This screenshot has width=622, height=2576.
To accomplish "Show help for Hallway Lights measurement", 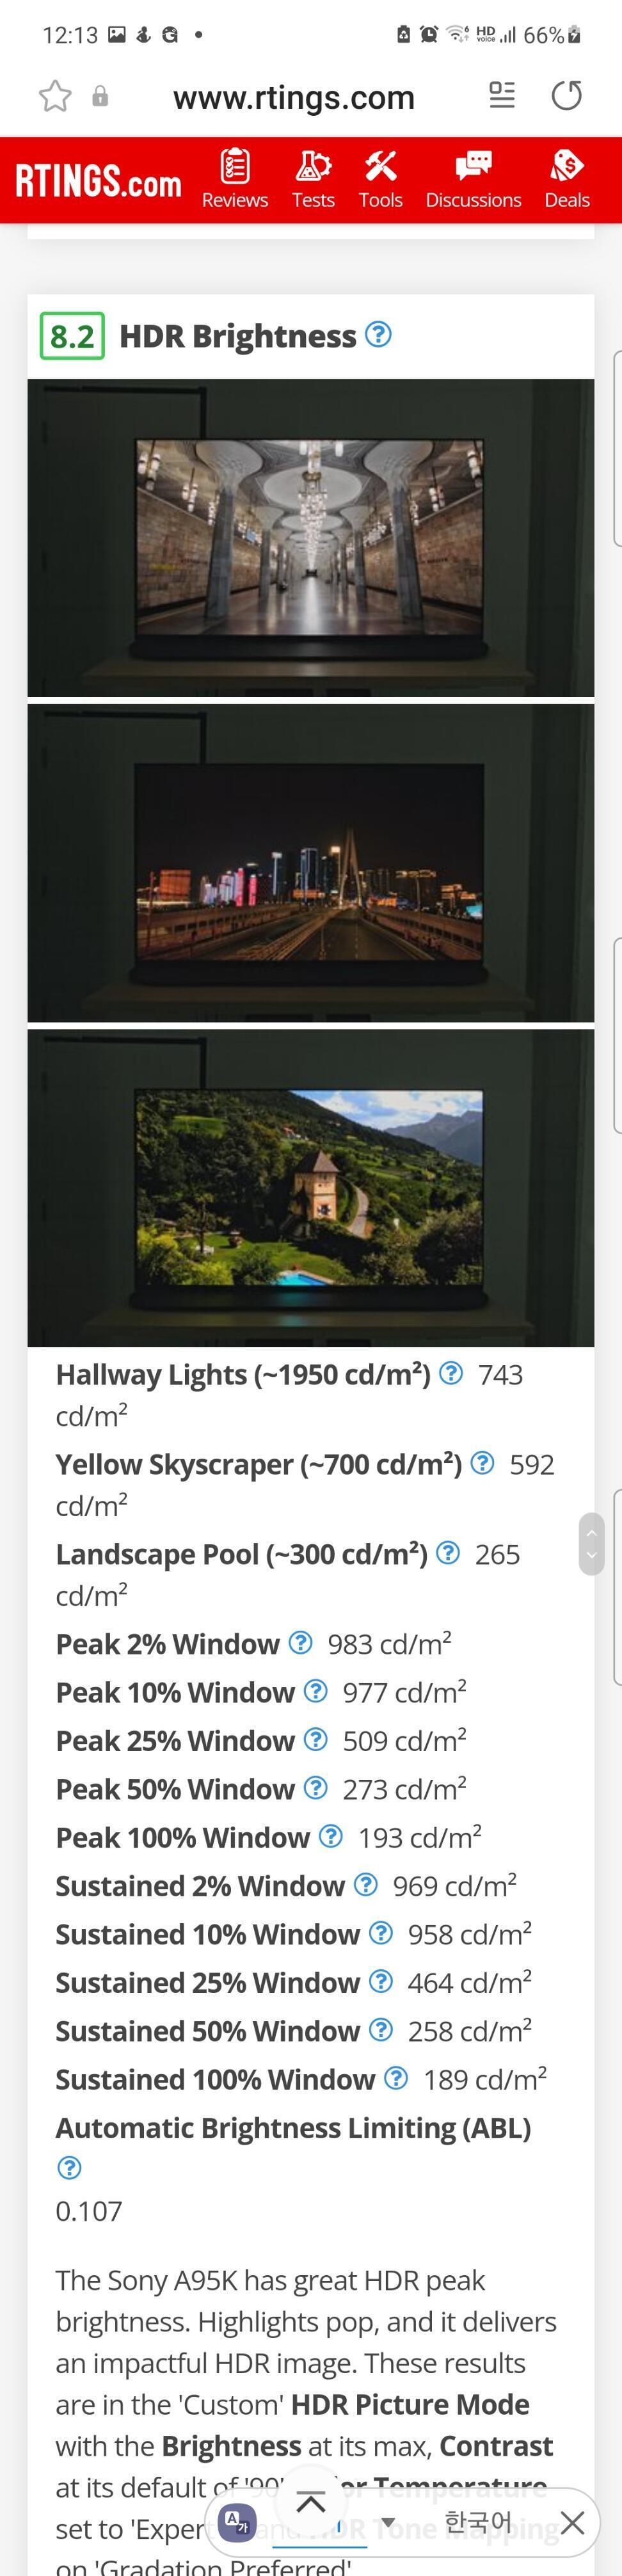I will tap(451, 1373).
